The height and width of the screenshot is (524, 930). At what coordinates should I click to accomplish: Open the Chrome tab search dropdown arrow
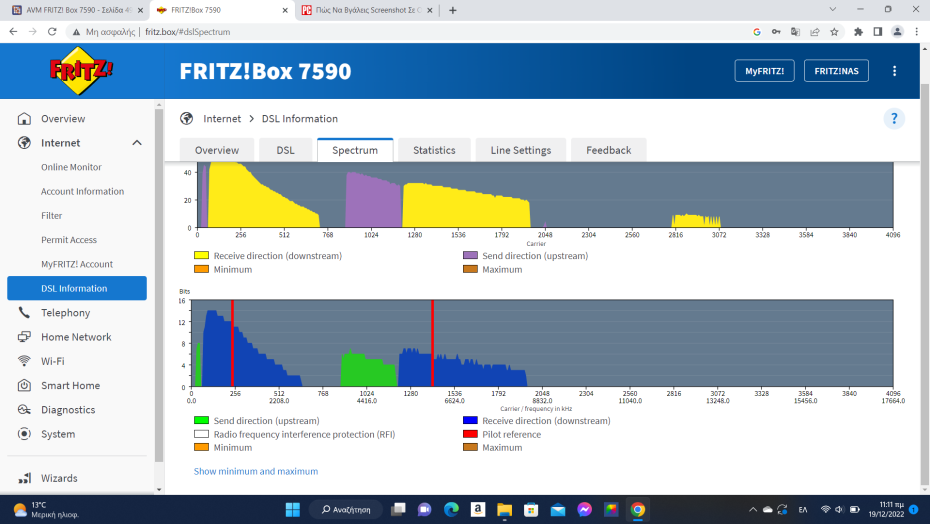click(833, 9)
